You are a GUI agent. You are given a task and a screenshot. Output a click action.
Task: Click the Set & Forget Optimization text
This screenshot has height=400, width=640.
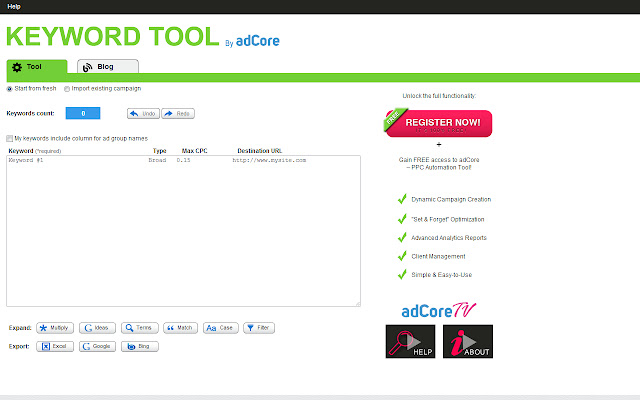point(448,220)
